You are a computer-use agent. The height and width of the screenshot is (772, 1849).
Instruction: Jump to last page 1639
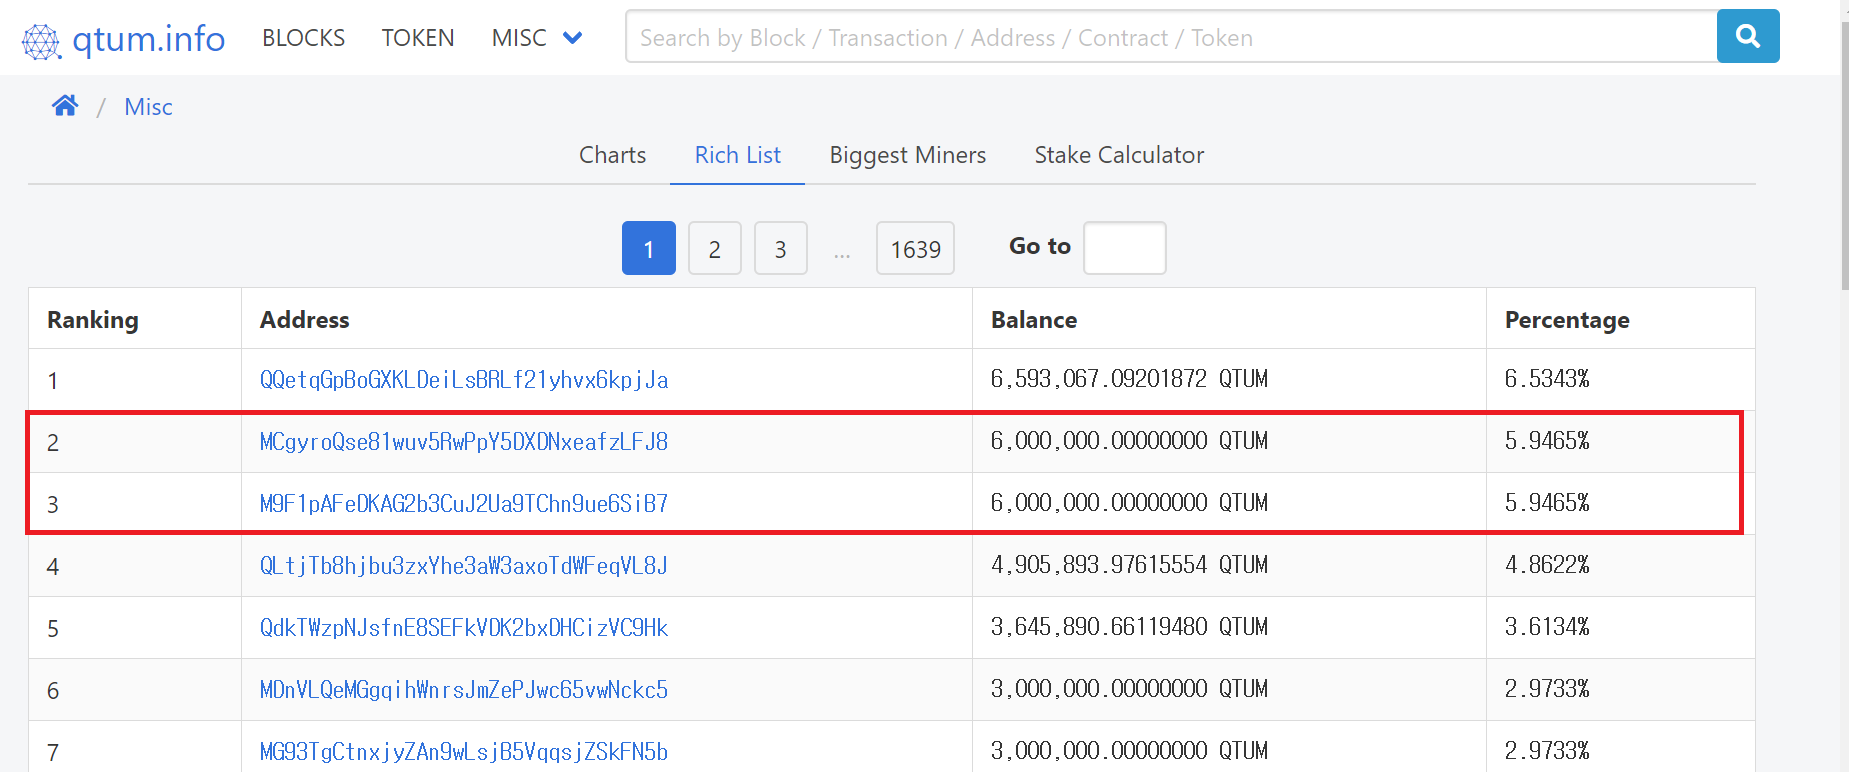coord(915,248)
